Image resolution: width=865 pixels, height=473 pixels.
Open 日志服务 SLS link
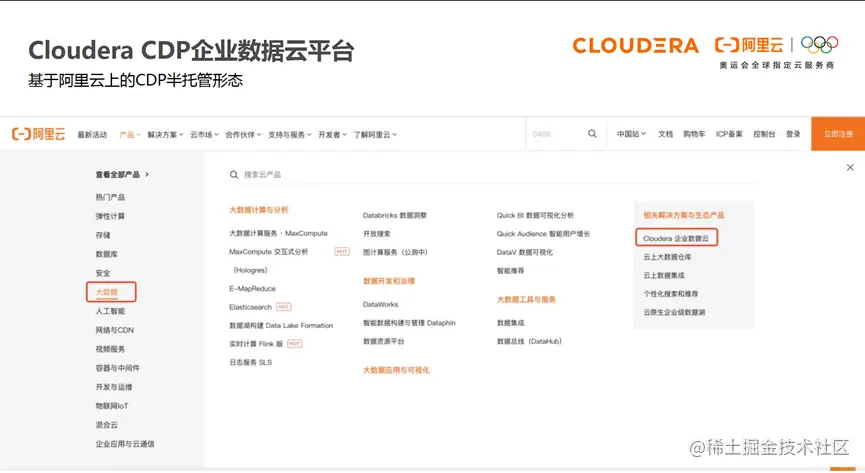pos(250,363)
